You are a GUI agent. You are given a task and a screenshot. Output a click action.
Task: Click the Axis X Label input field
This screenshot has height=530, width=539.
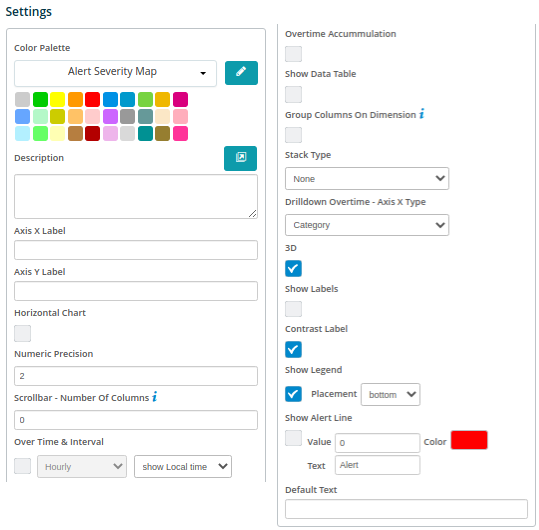click(136, 250)
